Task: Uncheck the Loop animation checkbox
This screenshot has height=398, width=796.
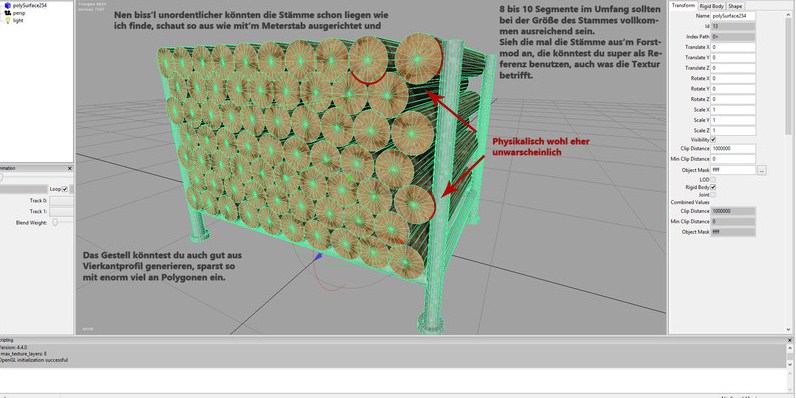Action: [64, 189]
